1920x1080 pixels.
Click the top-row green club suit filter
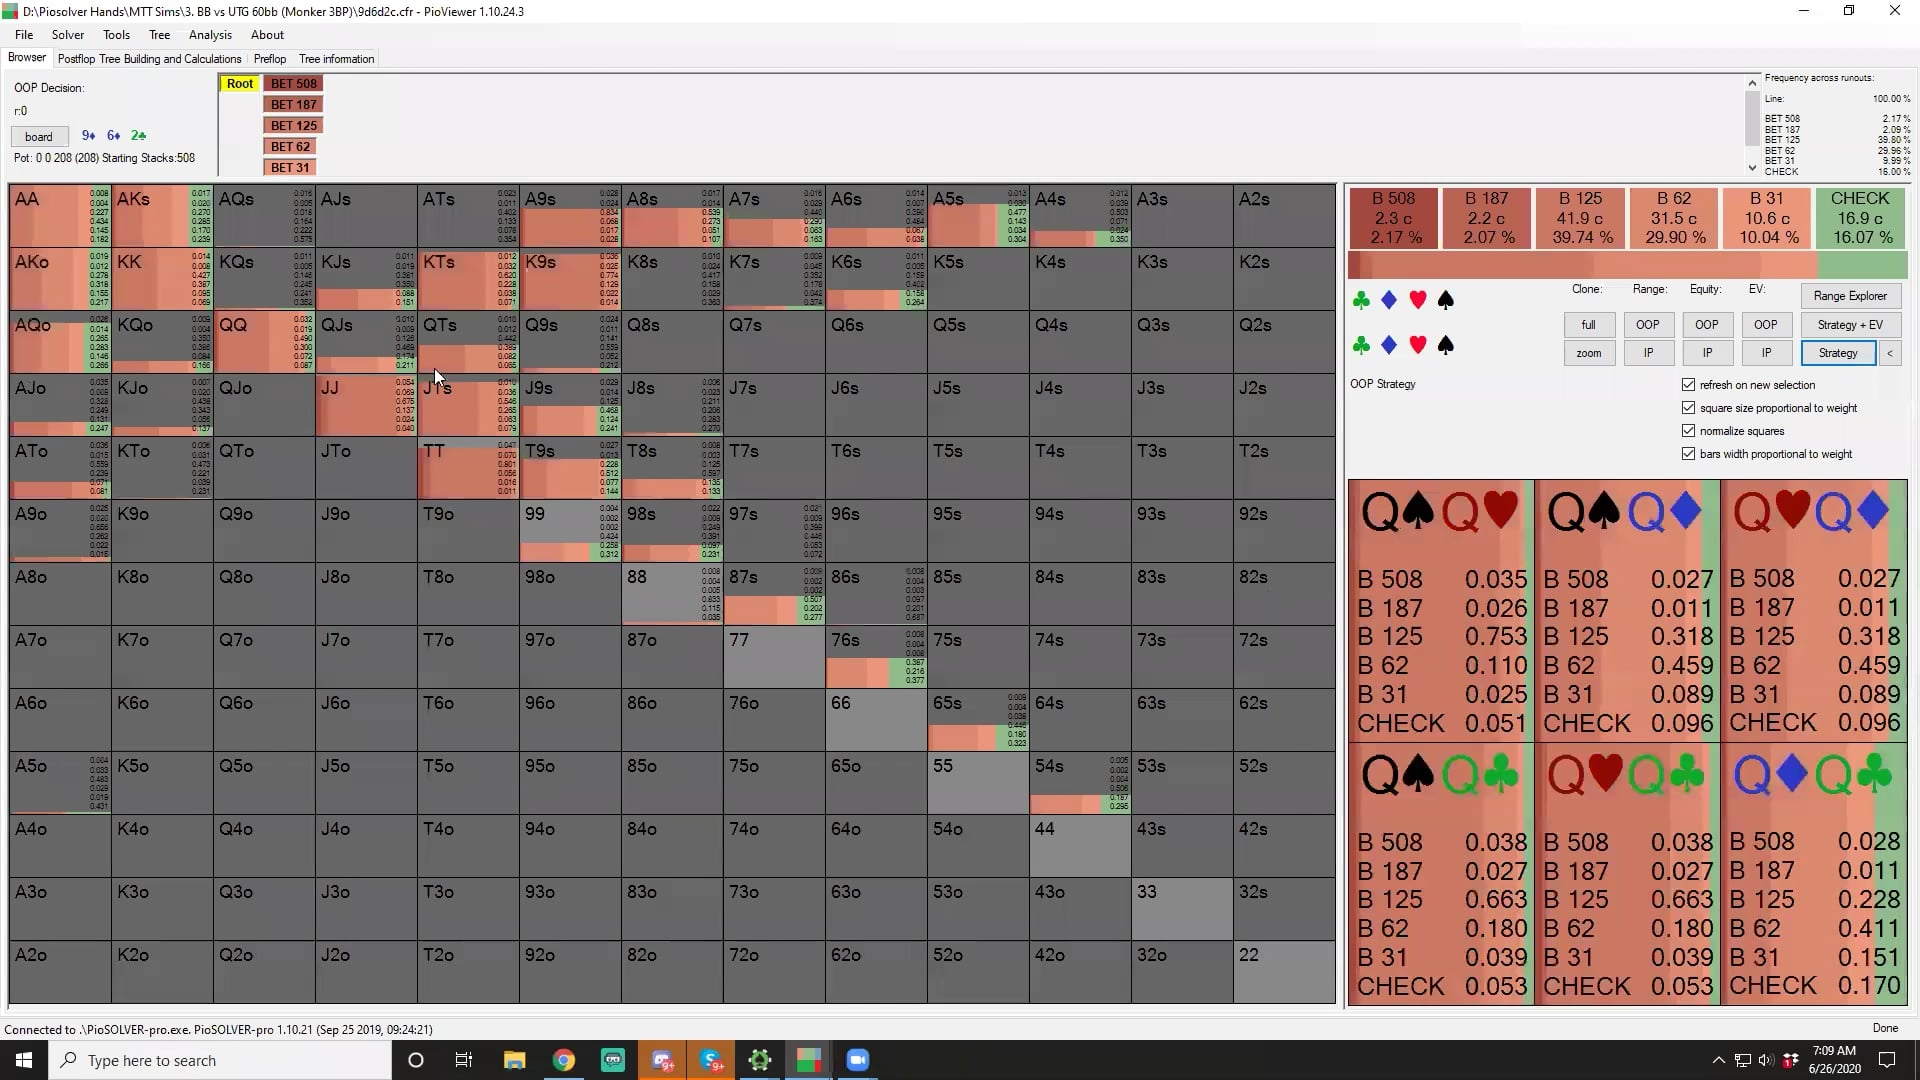click(1361, 300)
